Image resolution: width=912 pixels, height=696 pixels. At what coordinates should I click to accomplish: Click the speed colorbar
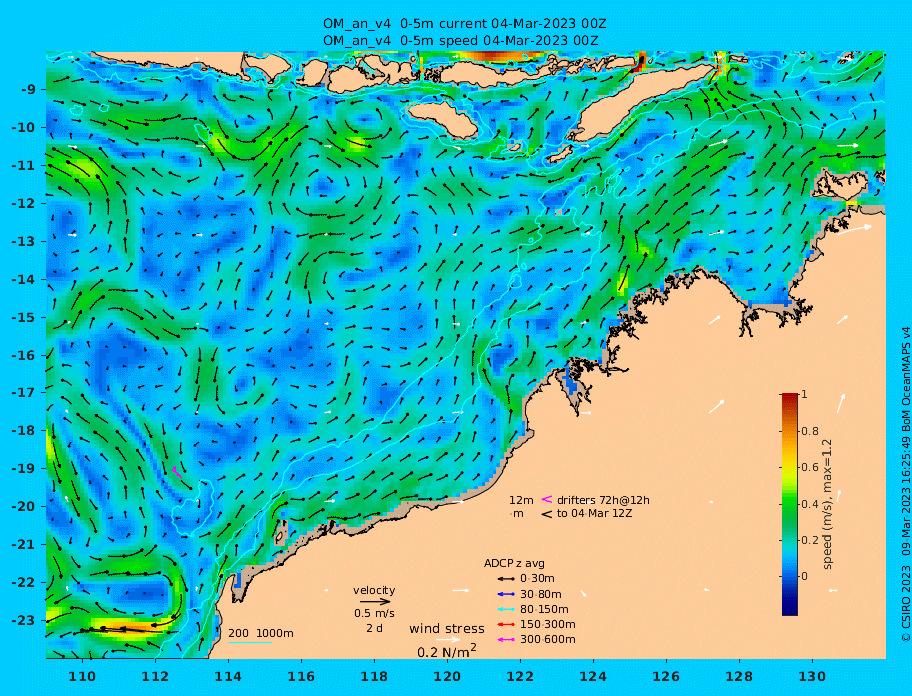click(790, 504)
